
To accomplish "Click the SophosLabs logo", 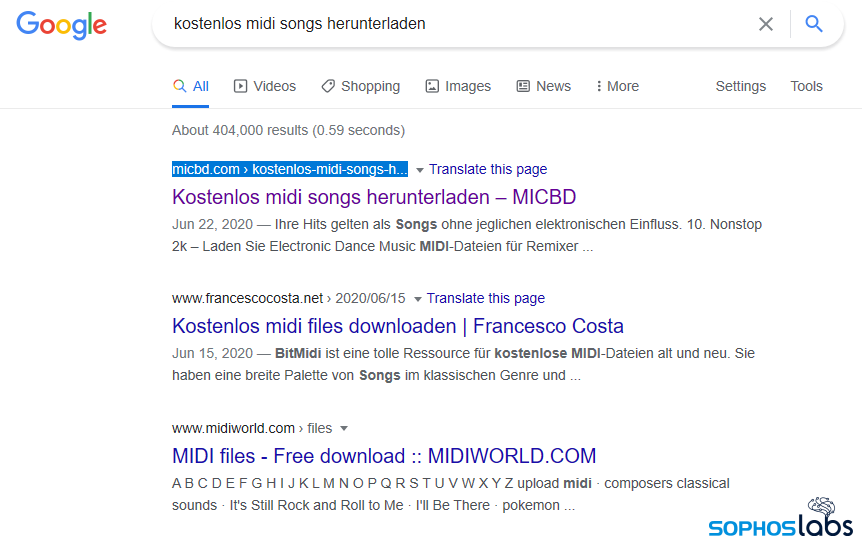I will click(x=781, y=519).
